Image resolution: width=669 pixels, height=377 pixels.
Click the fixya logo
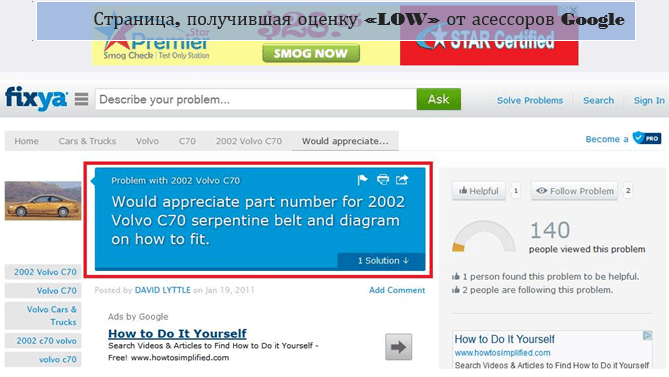click(36, 99)
